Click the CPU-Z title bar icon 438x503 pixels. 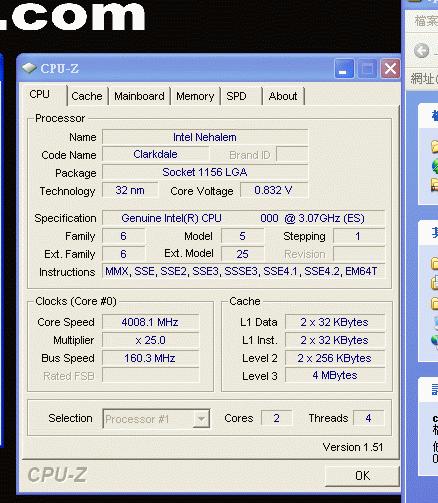(29, 68)
